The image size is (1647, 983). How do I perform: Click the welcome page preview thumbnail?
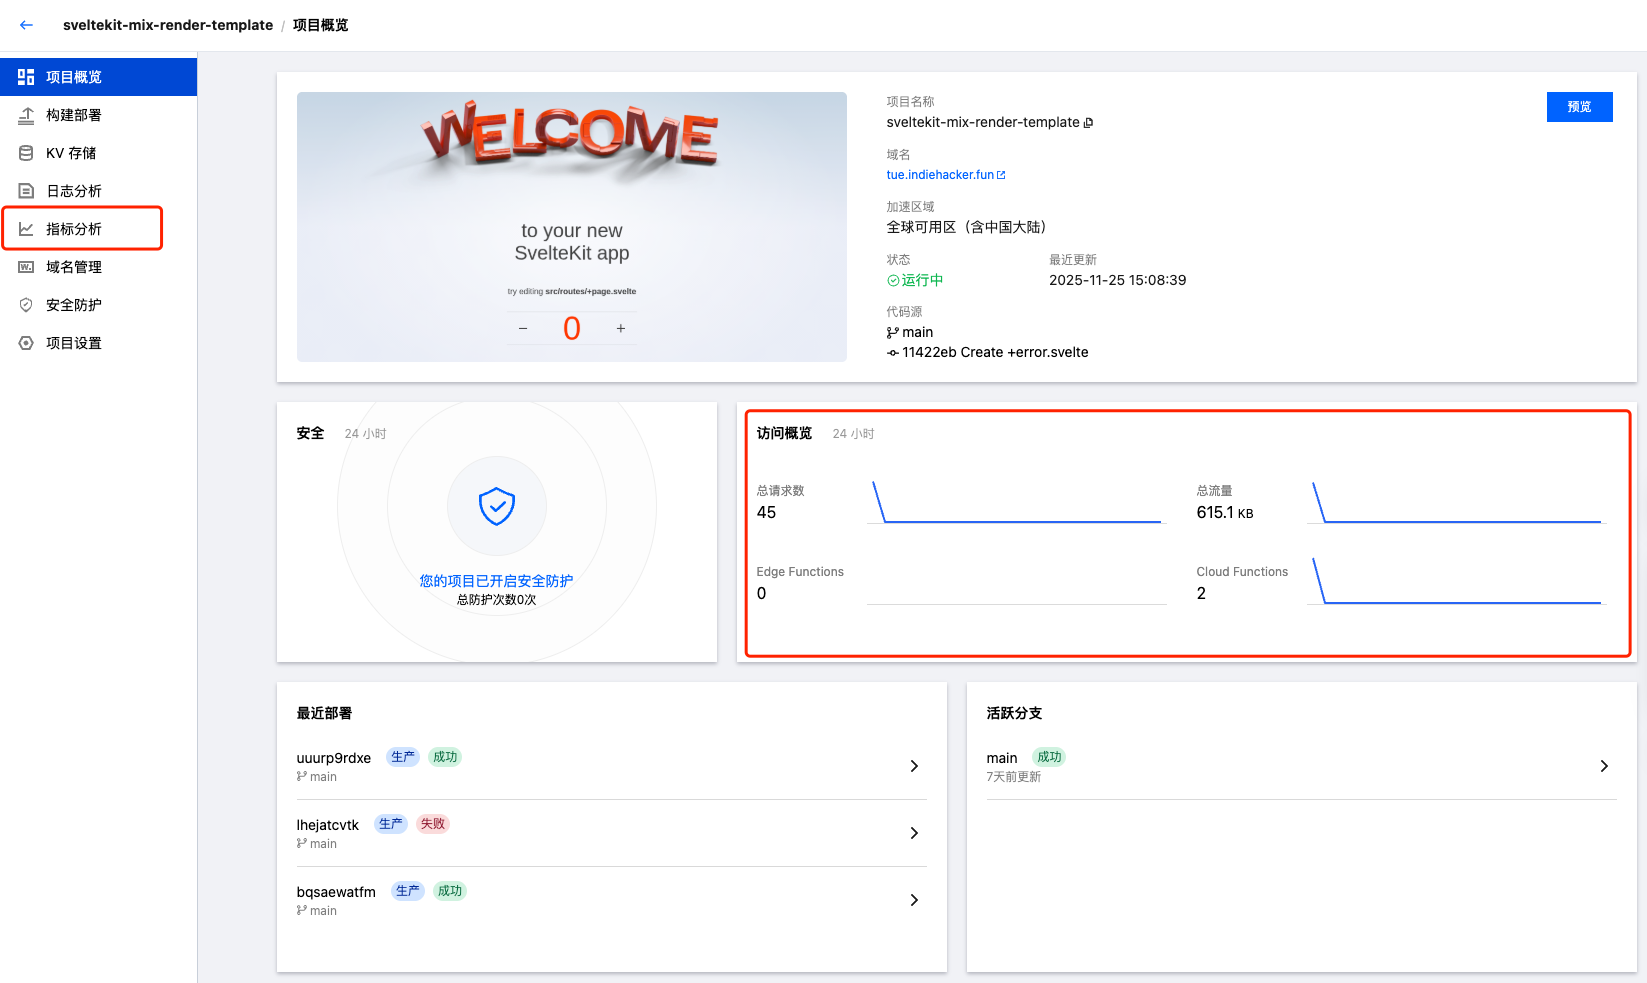pyautogui.click(x=571, y=227)
